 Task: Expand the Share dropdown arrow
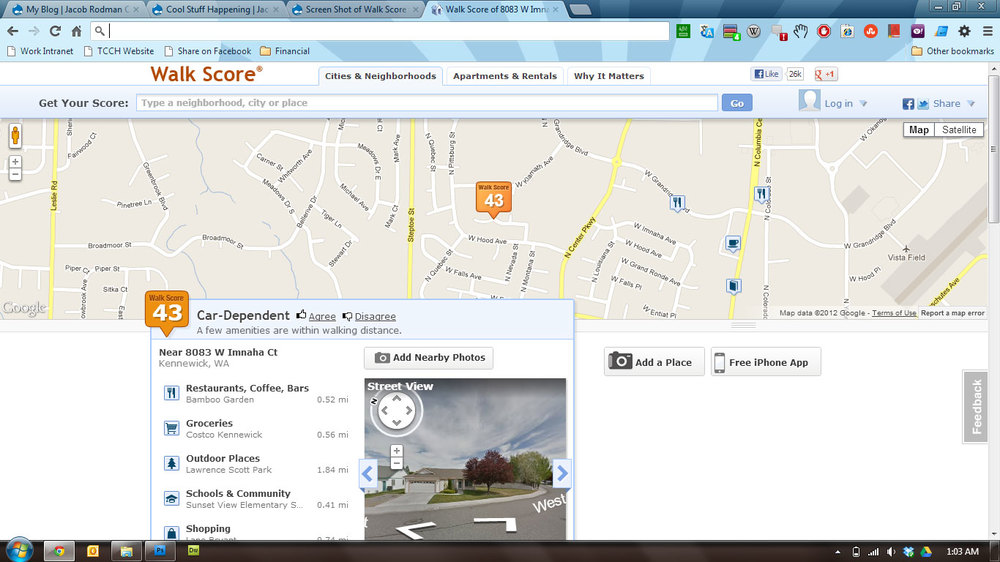tap(971, 103)
